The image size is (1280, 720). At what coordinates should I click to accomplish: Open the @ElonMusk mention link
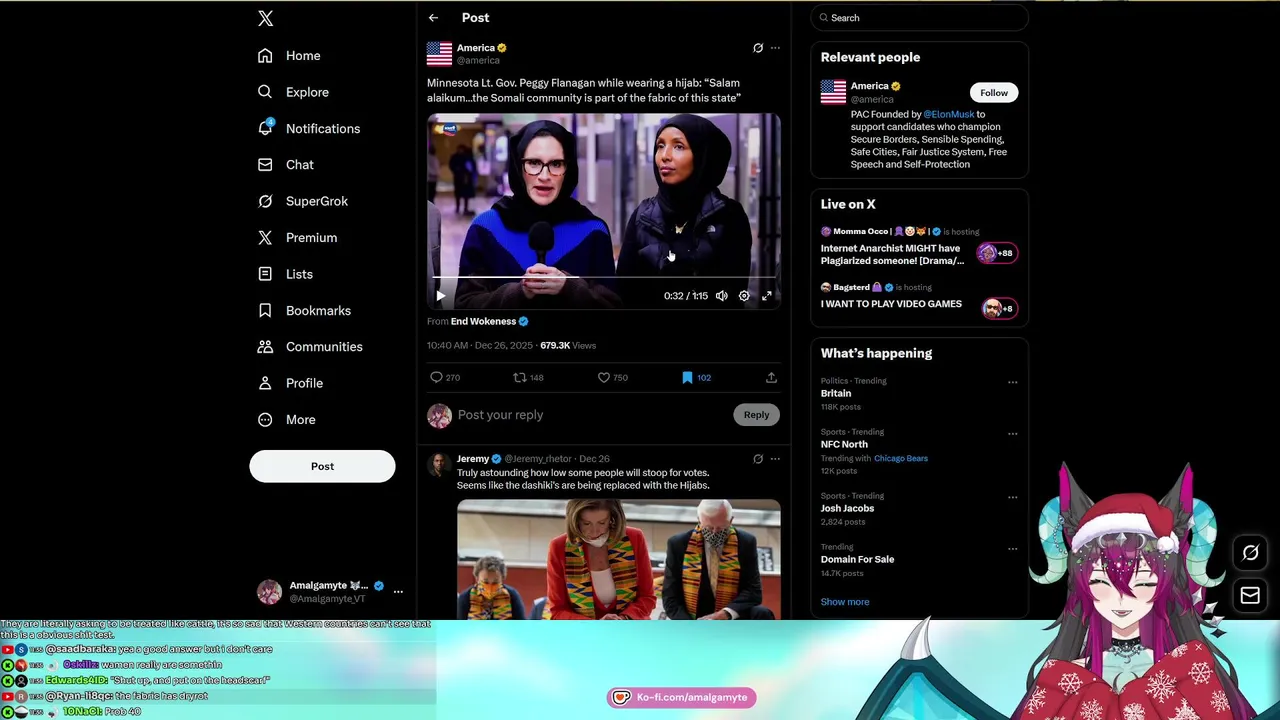[x=948, y=115]
